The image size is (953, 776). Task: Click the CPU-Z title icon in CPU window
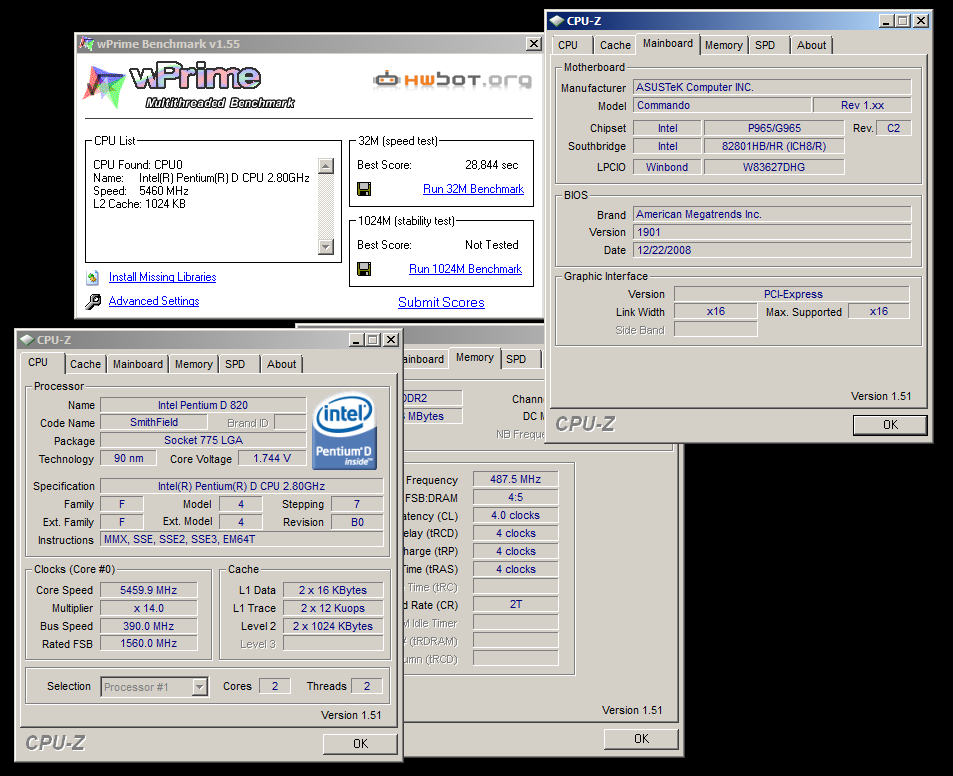click(27, 340)
